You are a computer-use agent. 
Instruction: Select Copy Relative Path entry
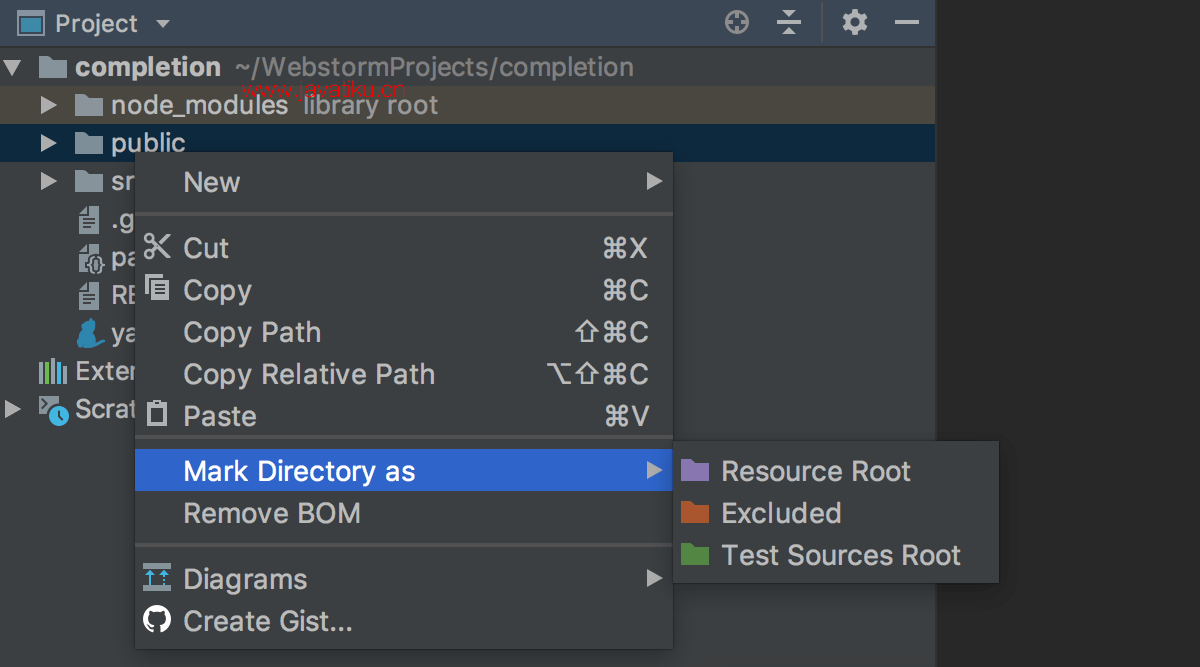(x=404, y=374)
